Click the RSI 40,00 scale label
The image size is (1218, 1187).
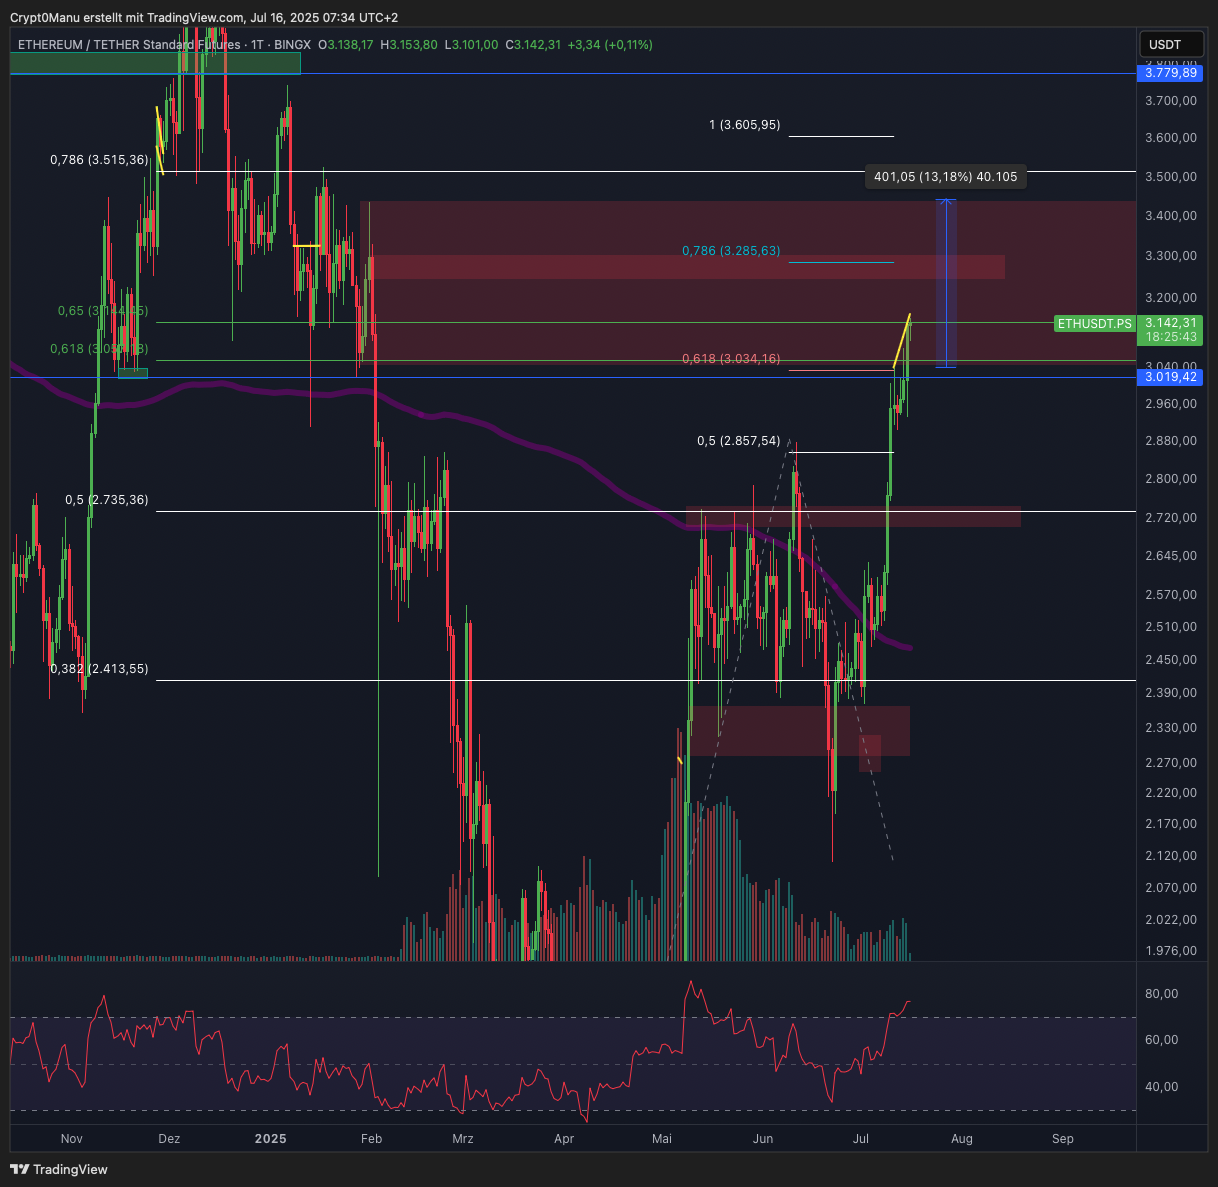coord(1162,1087)
